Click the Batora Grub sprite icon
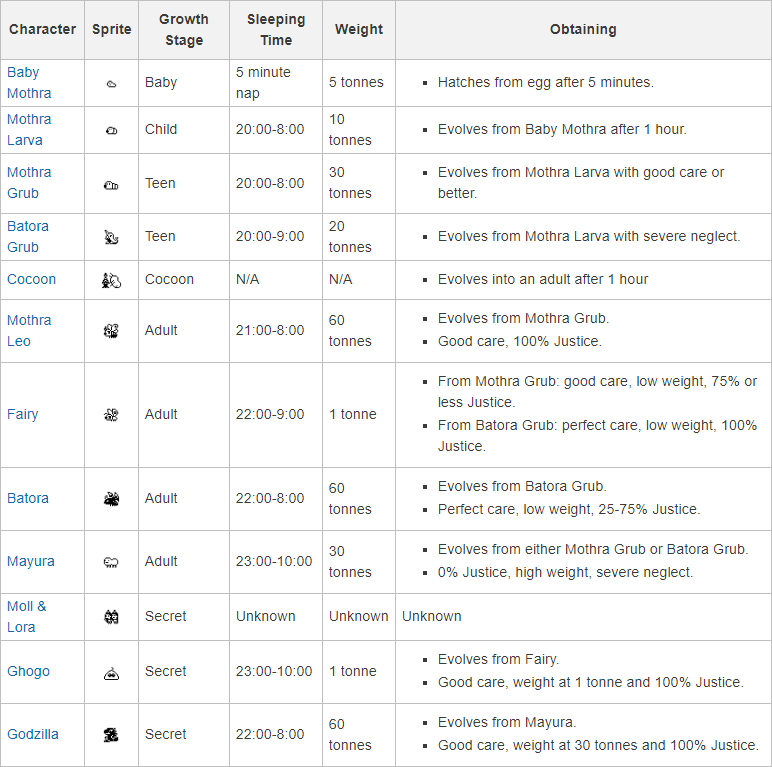 [111, 237]
